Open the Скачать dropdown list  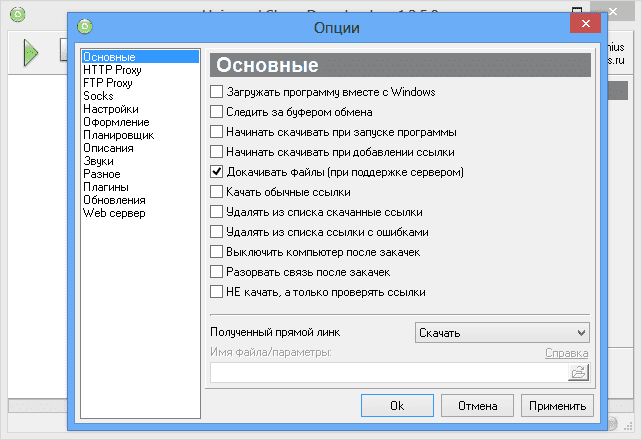click(x=501, y=332)
